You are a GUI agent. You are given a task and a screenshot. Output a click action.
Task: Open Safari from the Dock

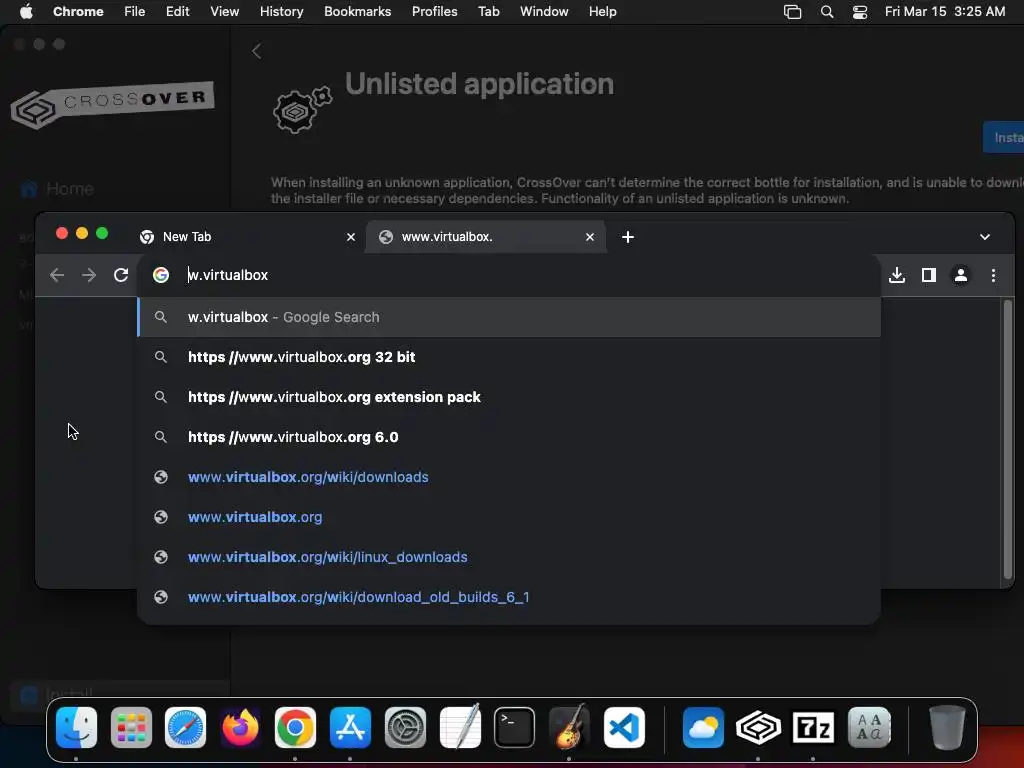(x=185, y=727)
